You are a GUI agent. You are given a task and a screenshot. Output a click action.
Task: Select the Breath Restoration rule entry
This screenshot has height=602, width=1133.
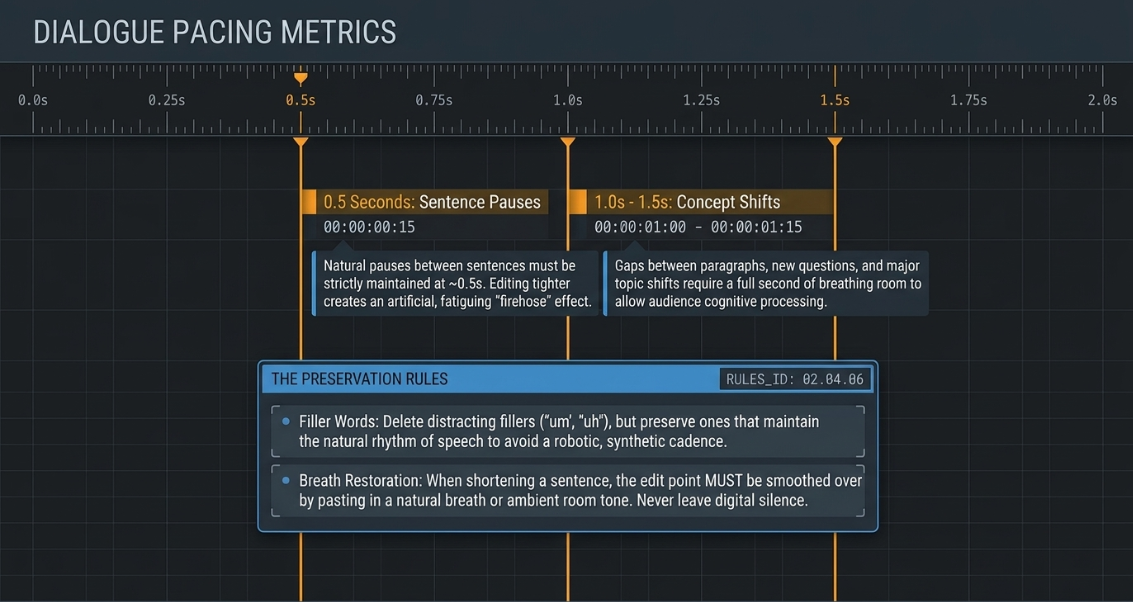568,490
